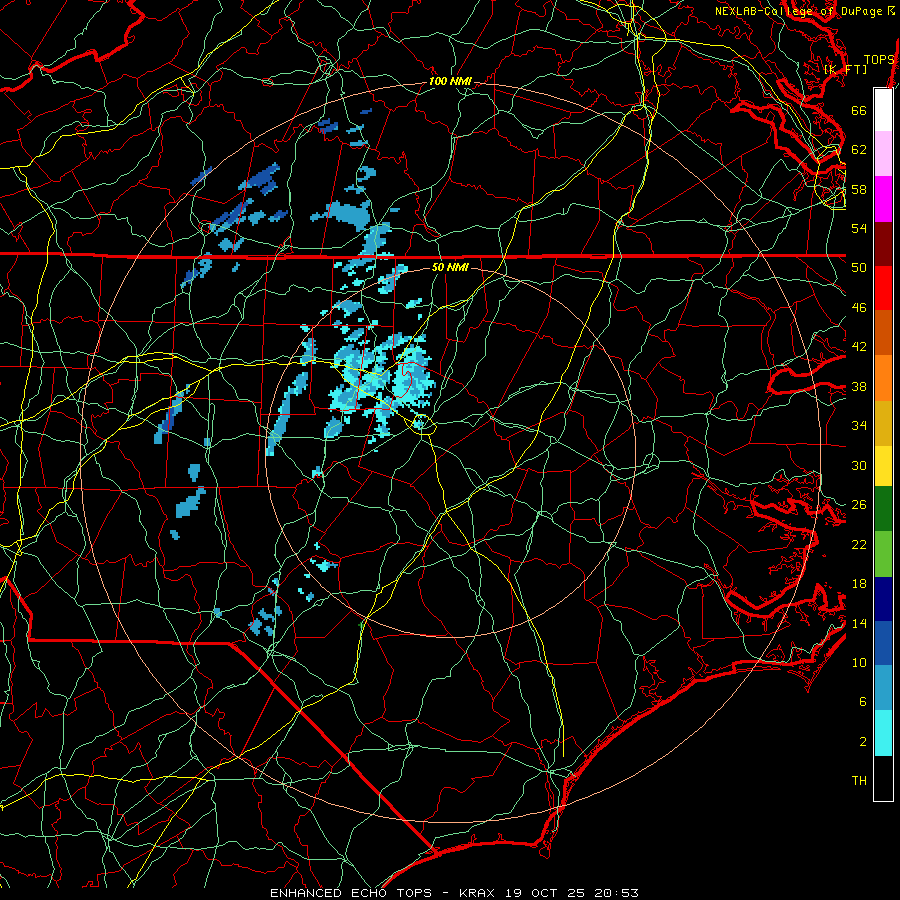Click the legend value 10
Viewport: 900px width, 900px height.
(859, 663)
